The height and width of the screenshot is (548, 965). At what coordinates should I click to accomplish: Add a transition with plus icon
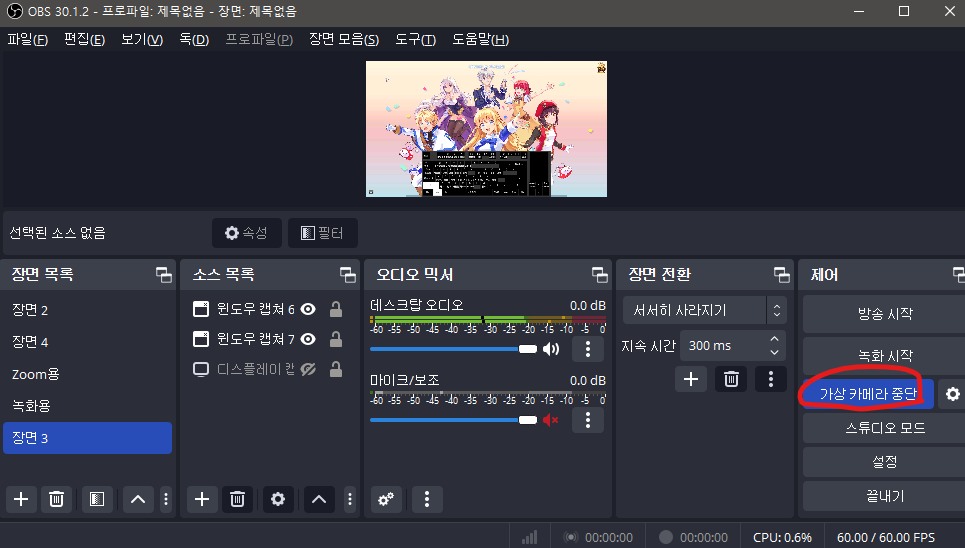pos(691,379)
